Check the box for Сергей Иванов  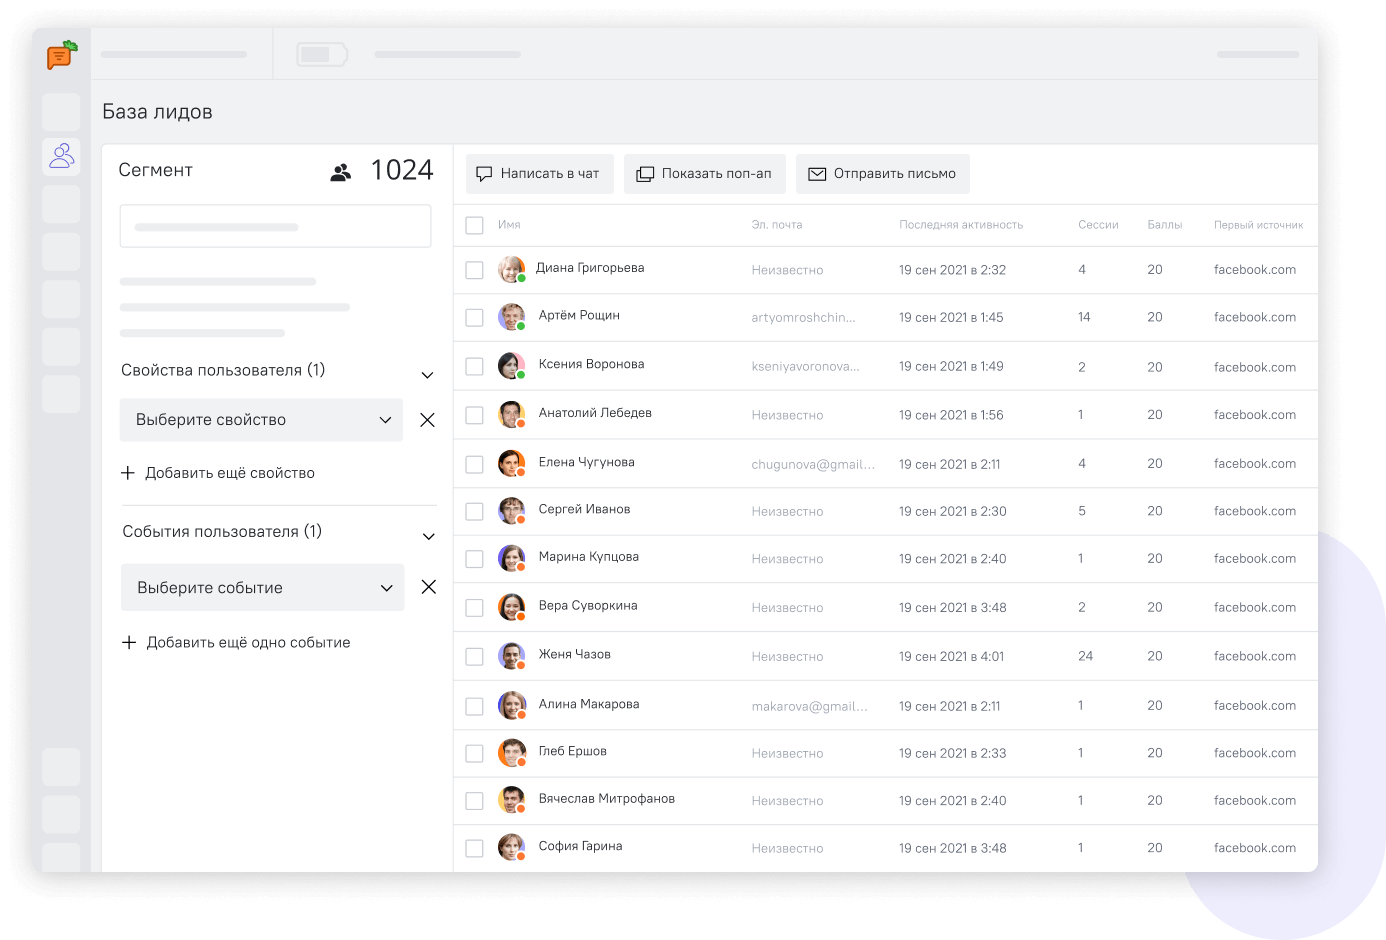[x=475, y=511]
